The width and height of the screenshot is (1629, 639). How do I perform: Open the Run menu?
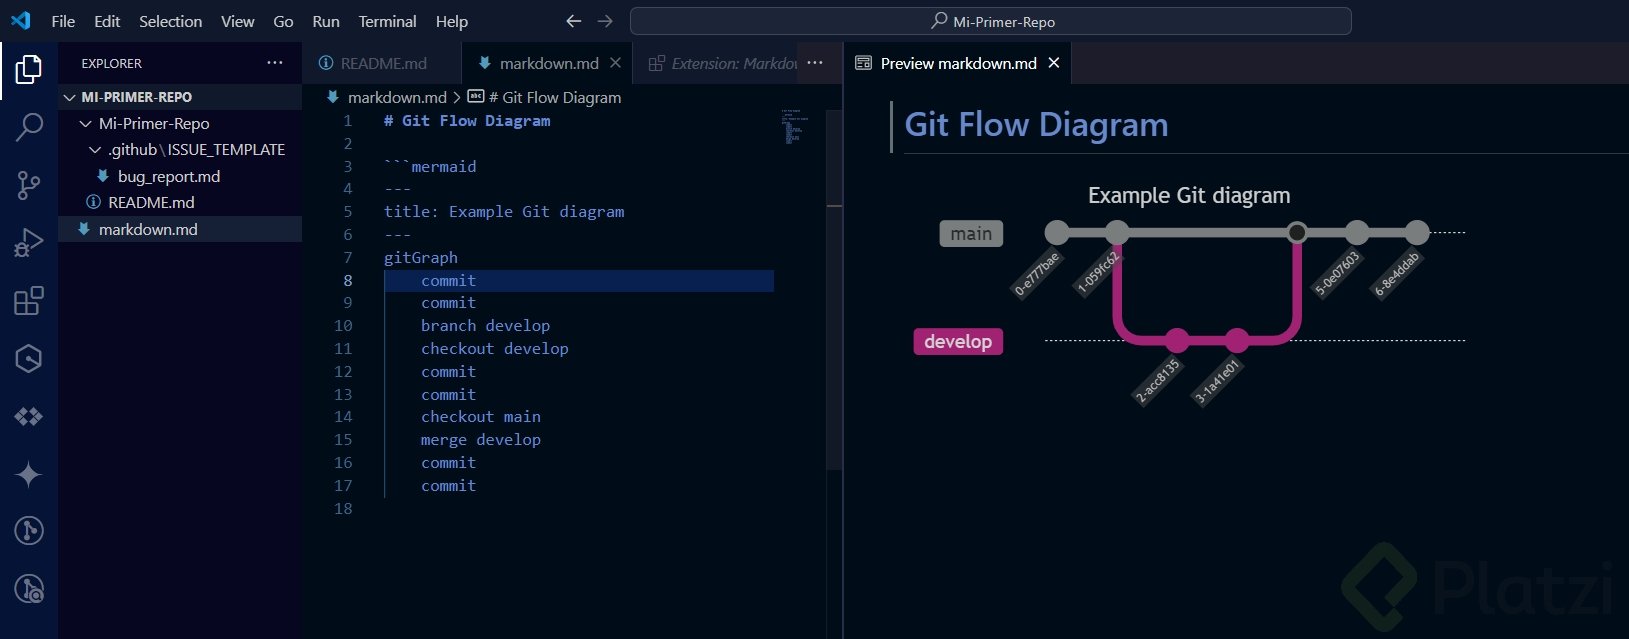pyautogui.click(x=326, y=21)
